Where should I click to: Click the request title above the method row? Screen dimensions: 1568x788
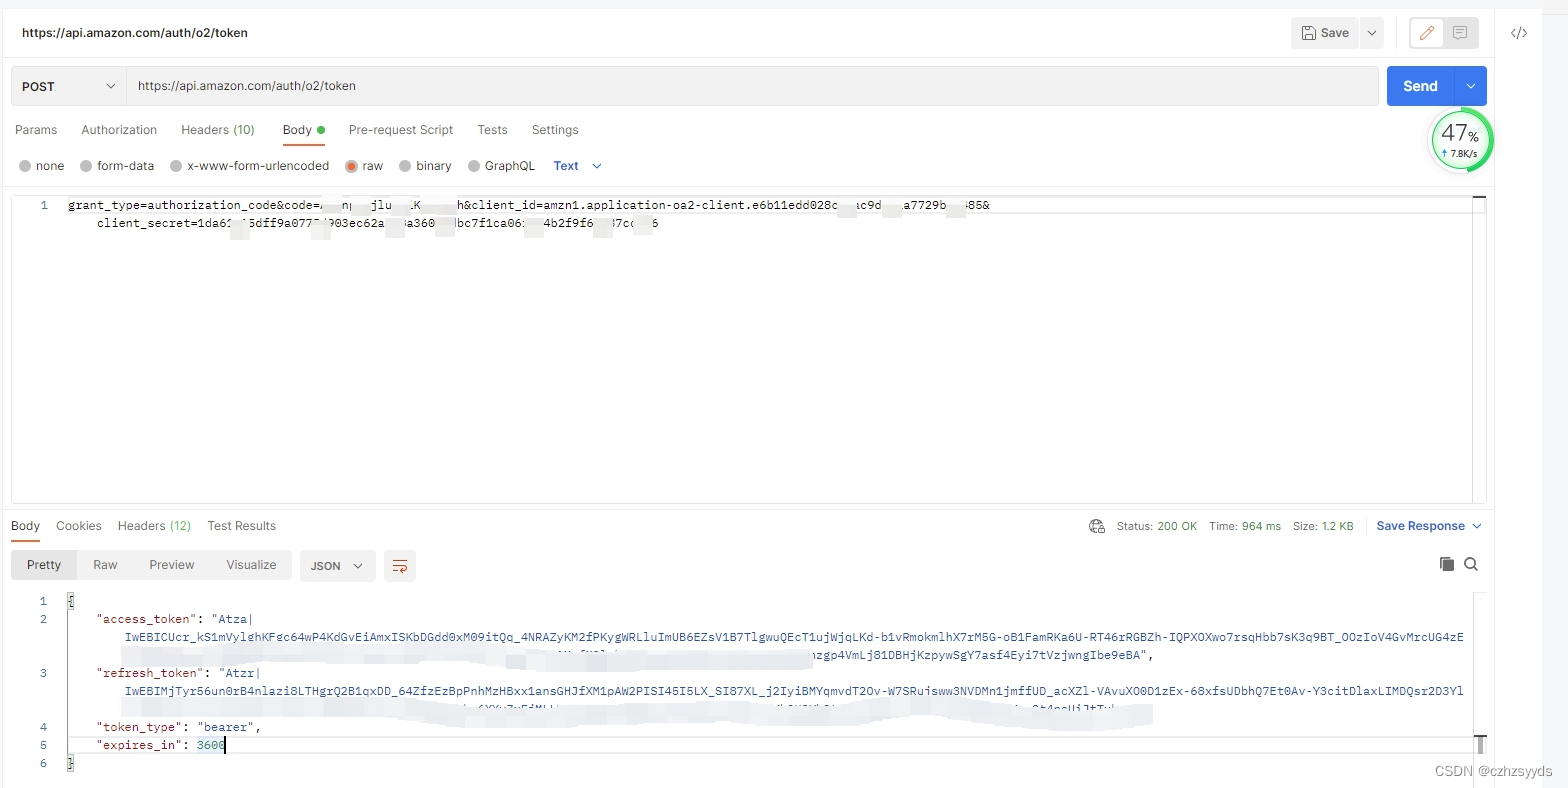[x=135, y=33]
